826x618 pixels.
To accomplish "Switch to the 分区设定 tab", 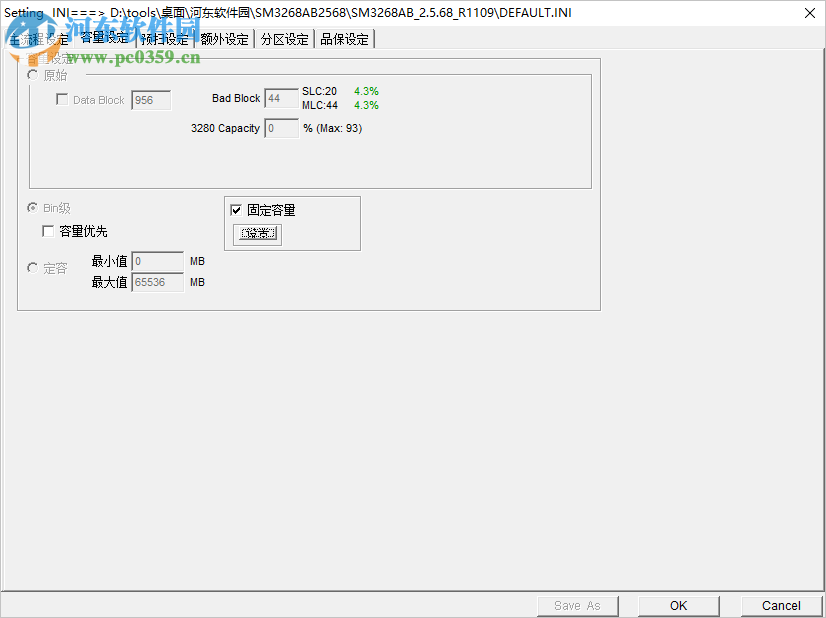I will coord(282,38).
